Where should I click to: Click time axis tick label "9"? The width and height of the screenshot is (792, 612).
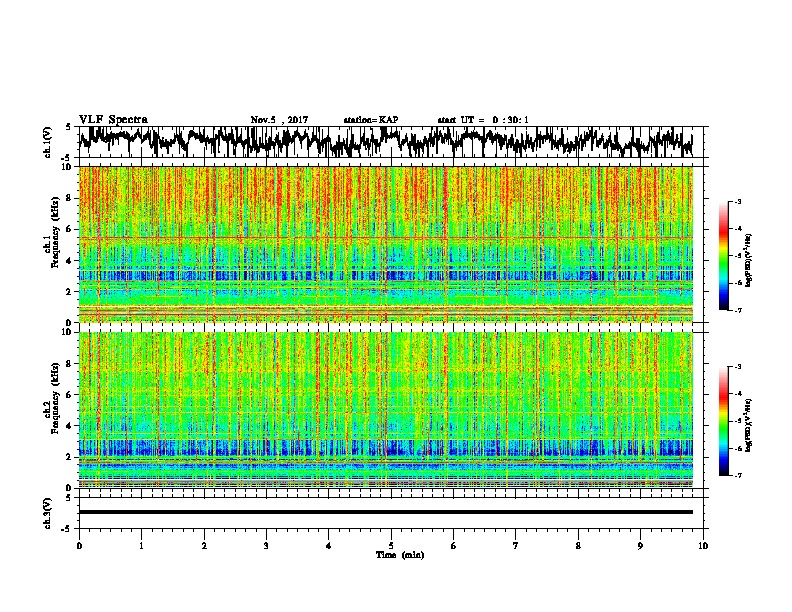(x=640, y=546)
